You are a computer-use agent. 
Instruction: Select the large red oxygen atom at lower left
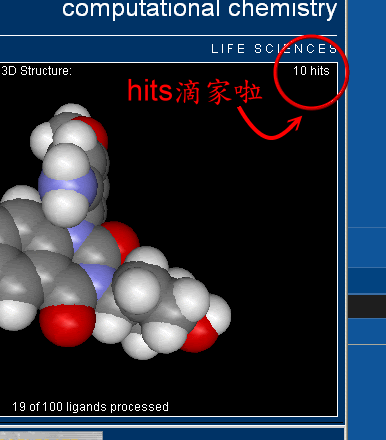coord(68,325)
